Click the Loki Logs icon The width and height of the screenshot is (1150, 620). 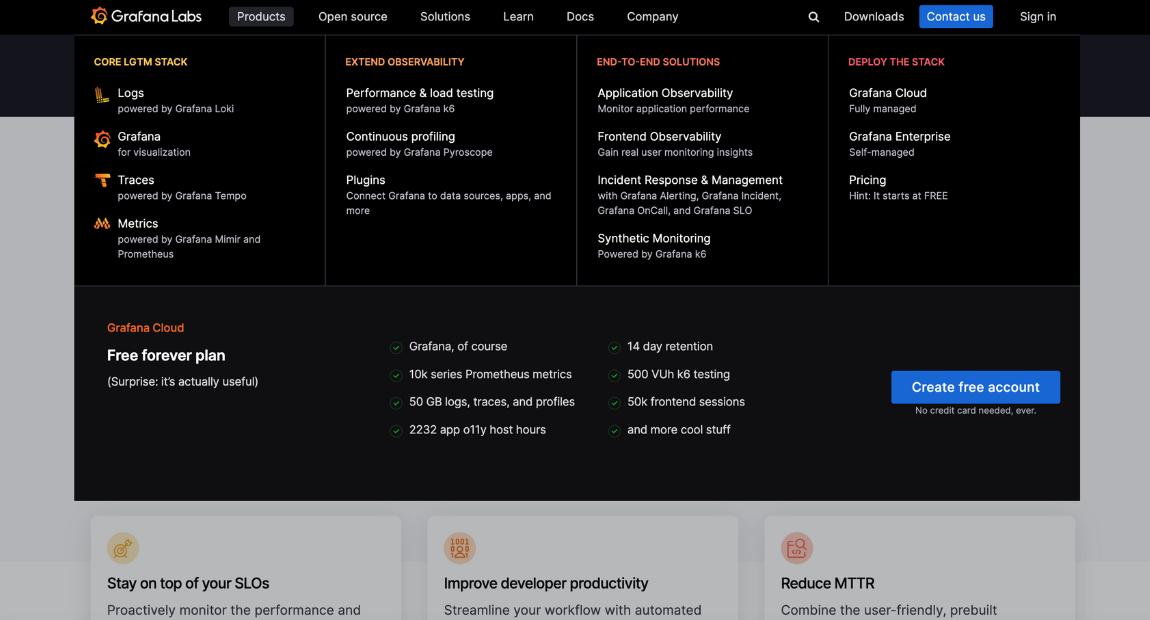pos(102,95)
